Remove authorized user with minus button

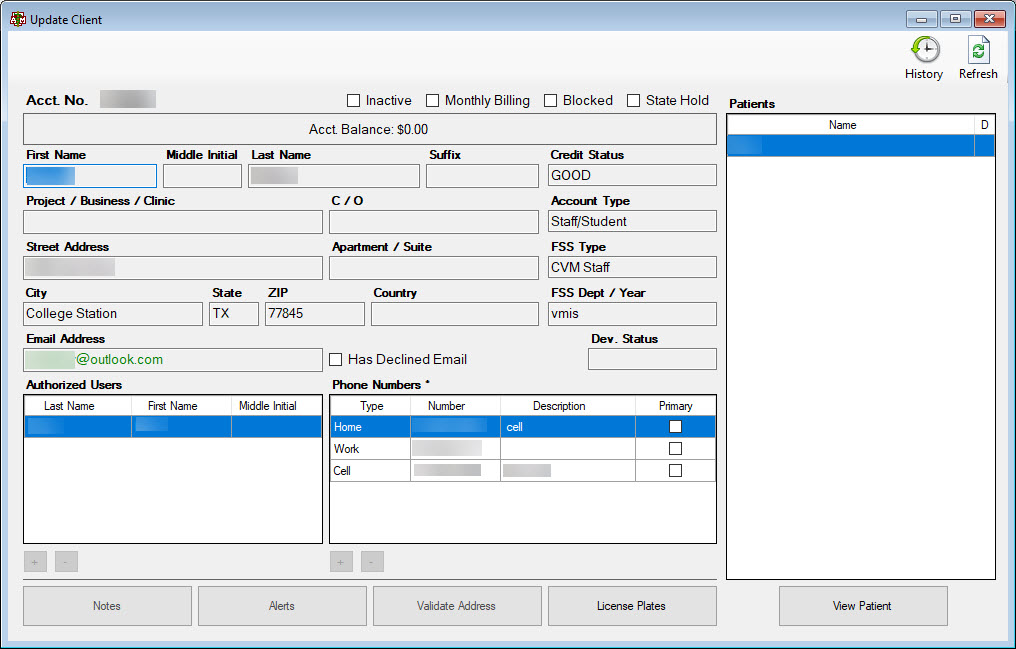[66, 562]
